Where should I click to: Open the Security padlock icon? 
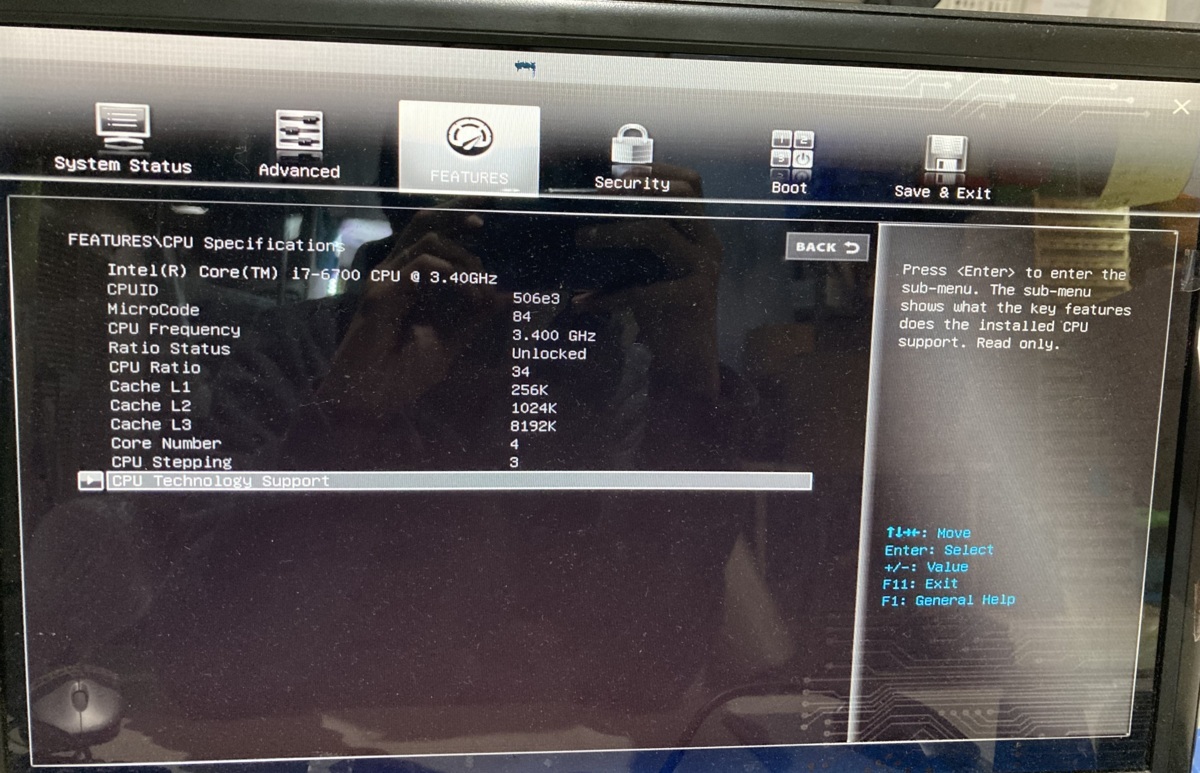631,146
